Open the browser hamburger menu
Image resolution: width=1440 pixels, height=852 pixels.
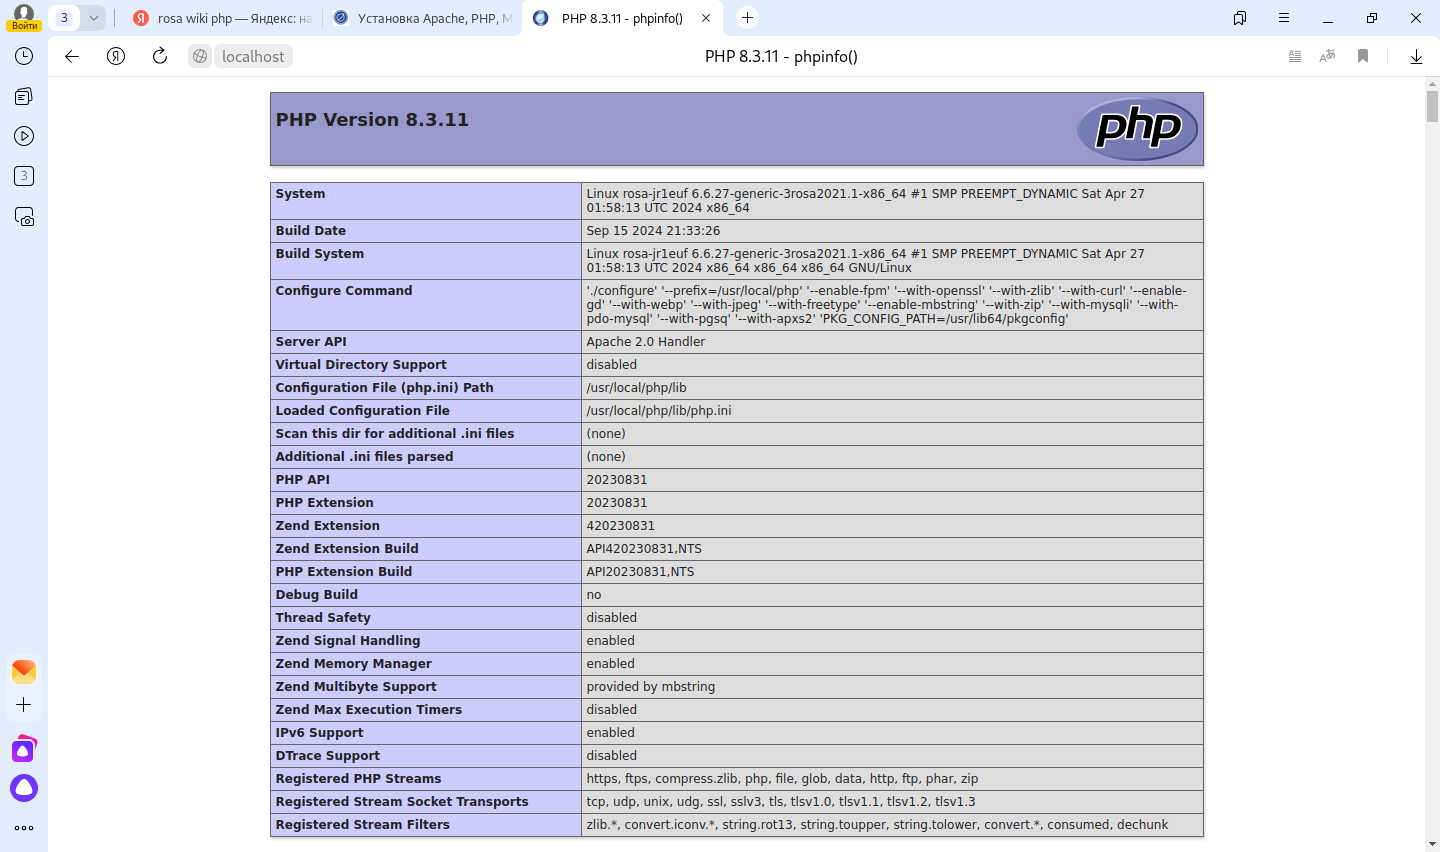(x=1284, y=18)
